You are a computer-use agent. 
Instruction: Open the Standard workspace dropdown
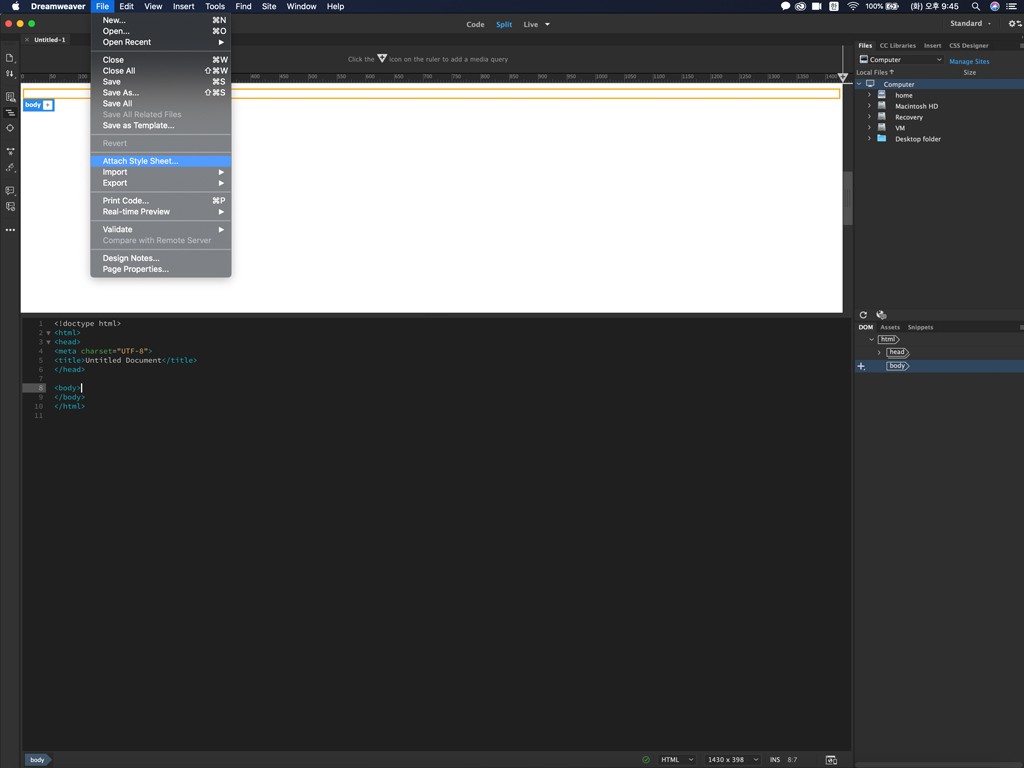[x=970, y=24]
